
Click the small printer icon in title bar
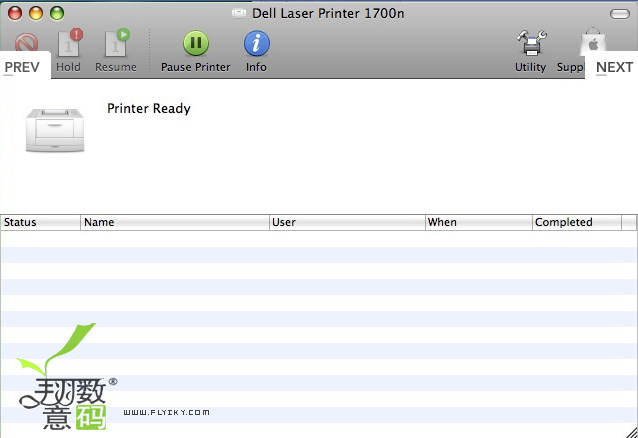click(239, 13)
